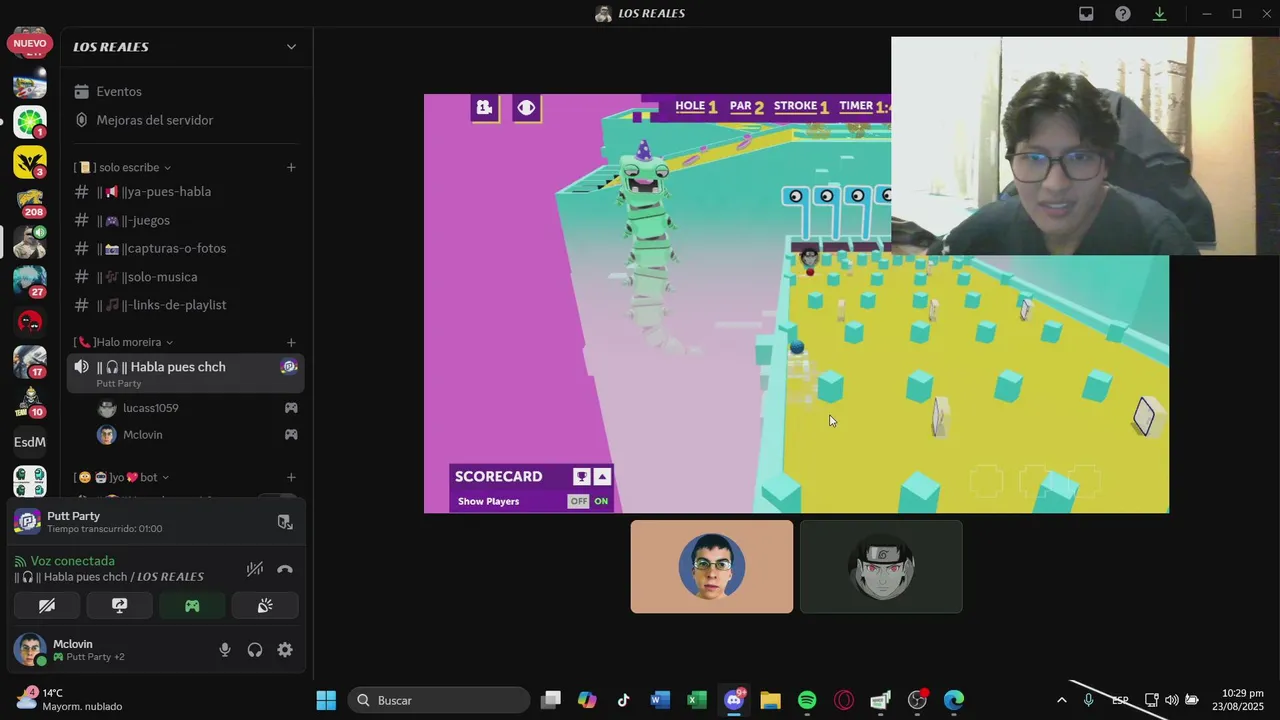Screen dimensions: 1280x720
Task: Set Show Players to ON
Action: pyautogui.click(x=601, y=501)
